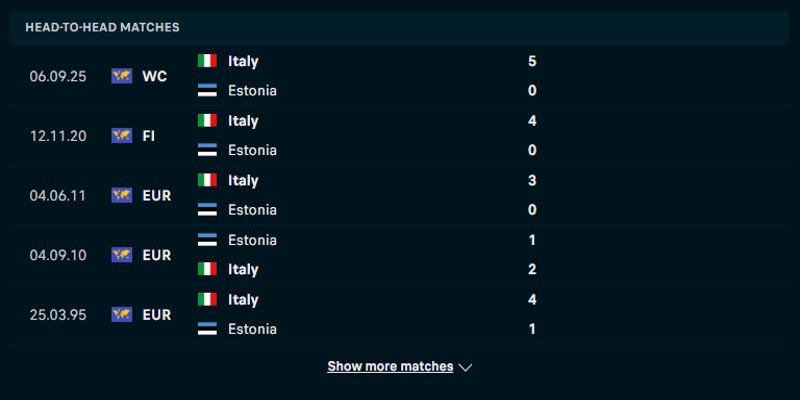Expand the list with Show more matches
Image resolution: width=800 pixels, height=400 pixels.
point(390,367)
